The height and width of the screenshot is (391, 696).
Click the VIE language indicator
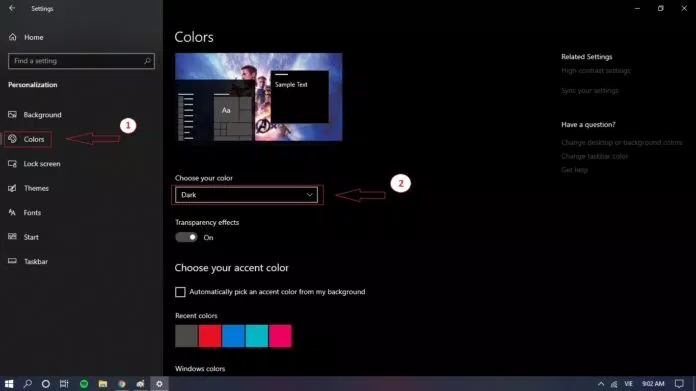(x=629, y=383)
